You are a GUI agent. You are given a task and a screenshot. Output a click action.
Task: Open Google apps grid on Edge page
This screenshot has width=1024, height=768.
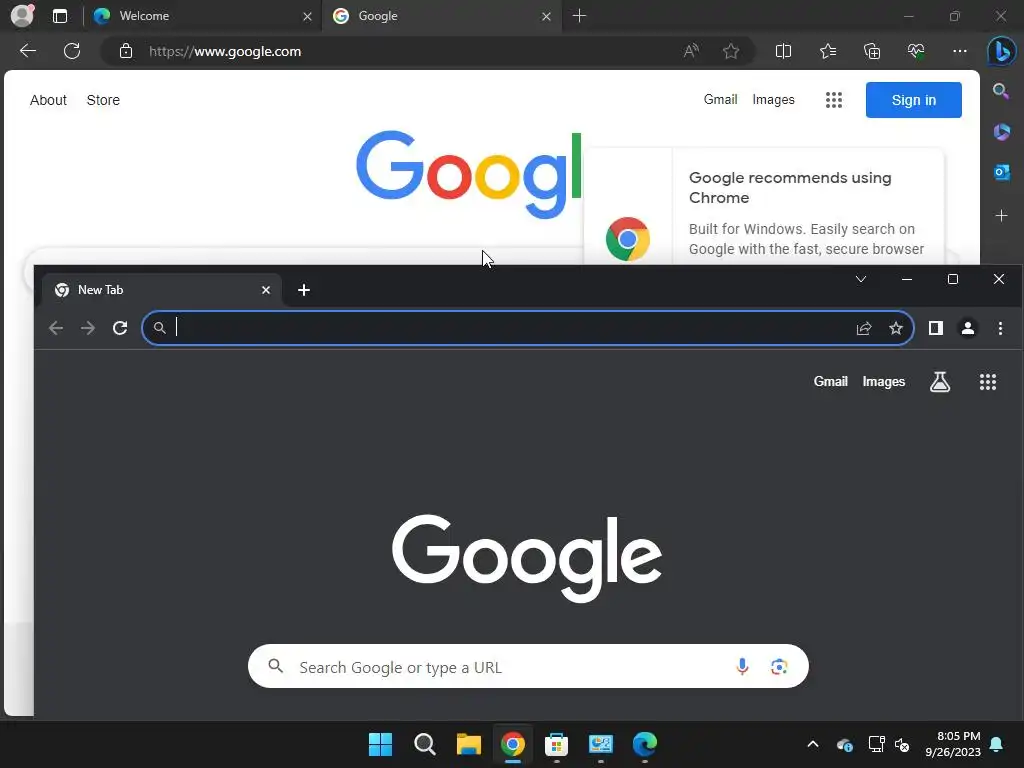coord(833,100)
